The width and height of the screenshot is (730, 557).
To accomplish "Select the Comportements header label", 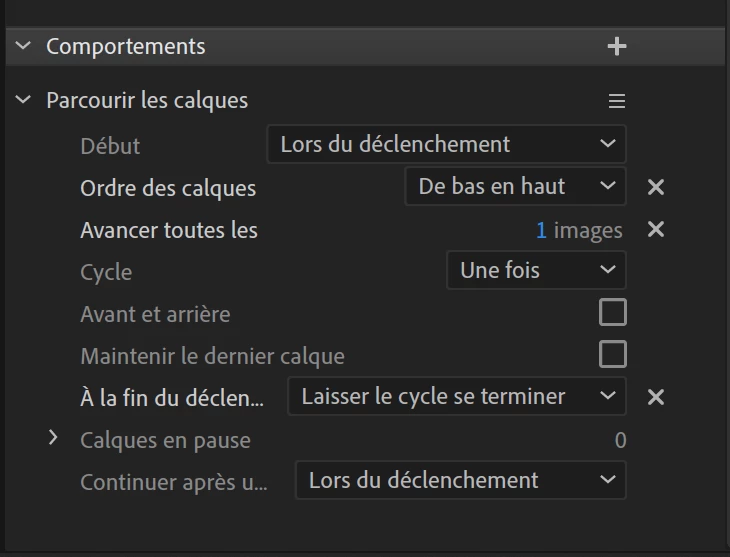I will coord(125,46).
